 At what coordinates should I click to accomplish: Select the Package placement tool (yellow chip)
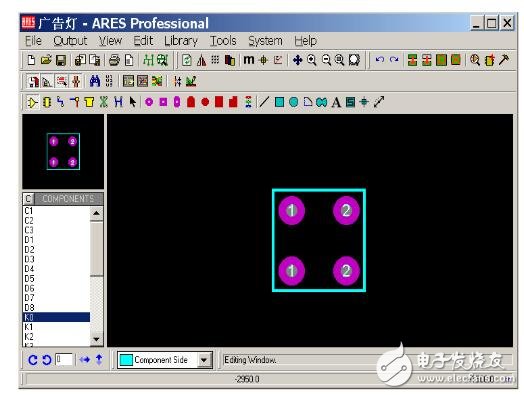coord(47,102)
